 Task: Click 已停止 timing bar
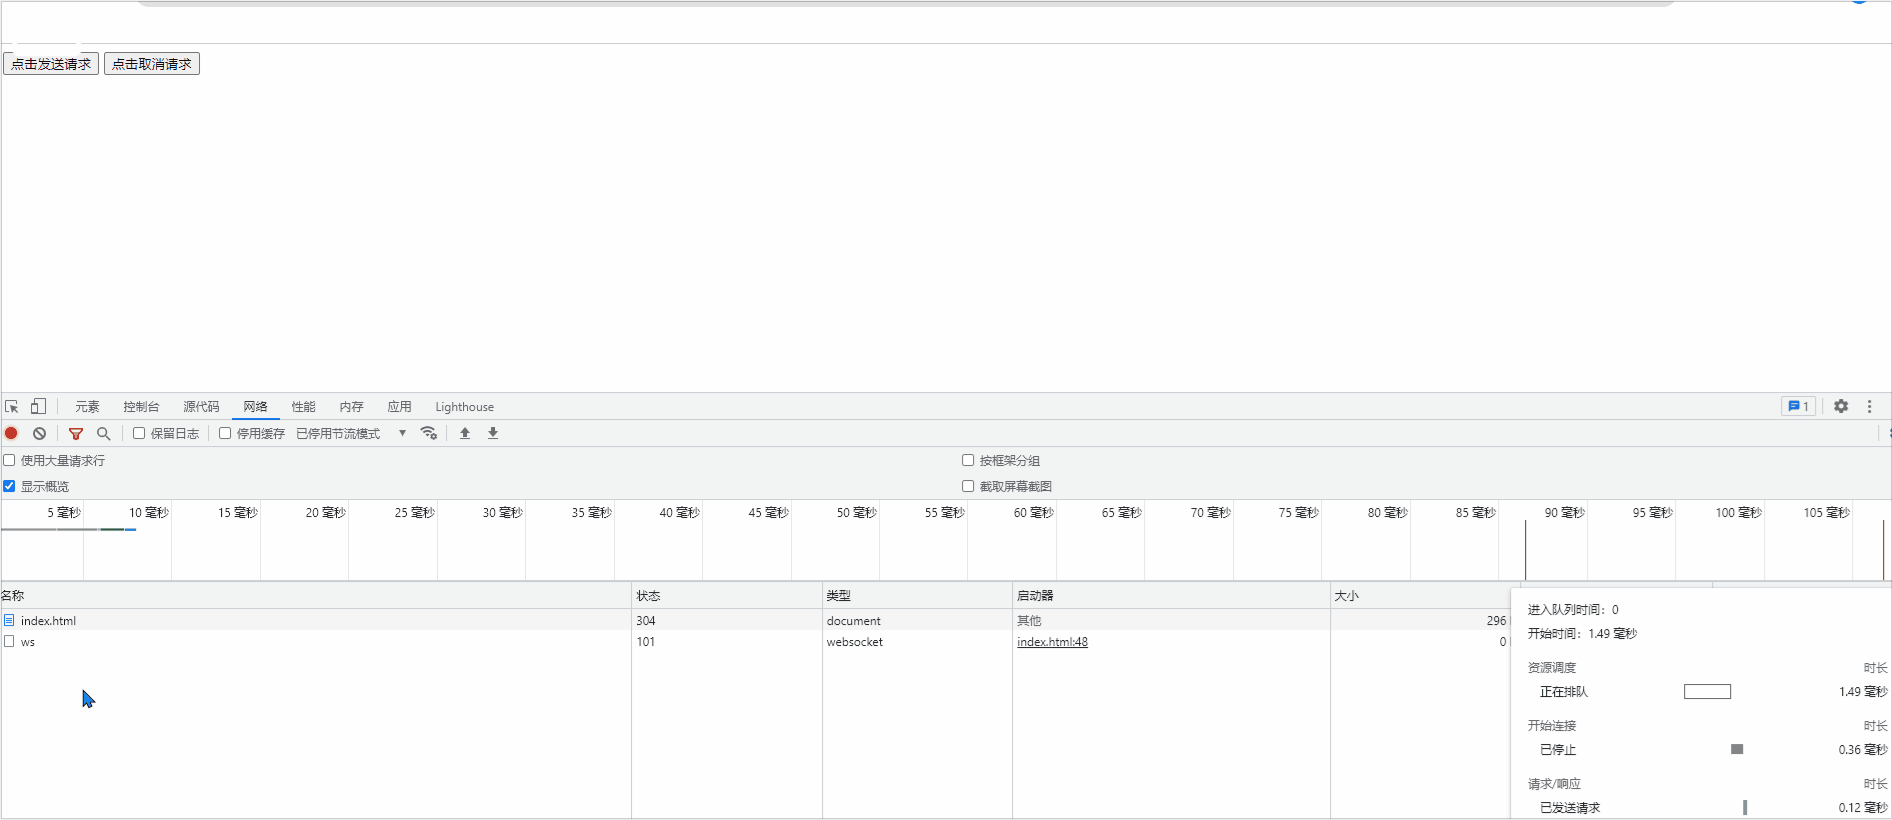1737,749
